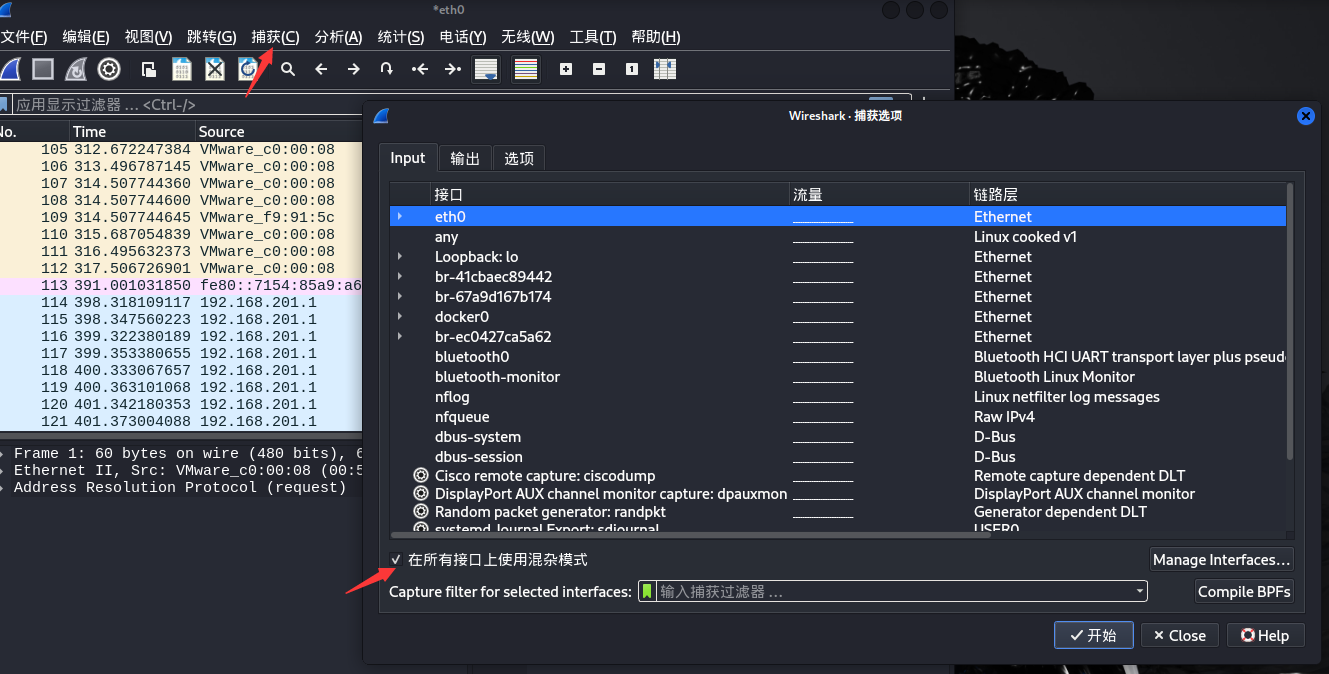Expand the eth0 interface row
Viewport: 1329px width, 674px height.
(400, 216)
